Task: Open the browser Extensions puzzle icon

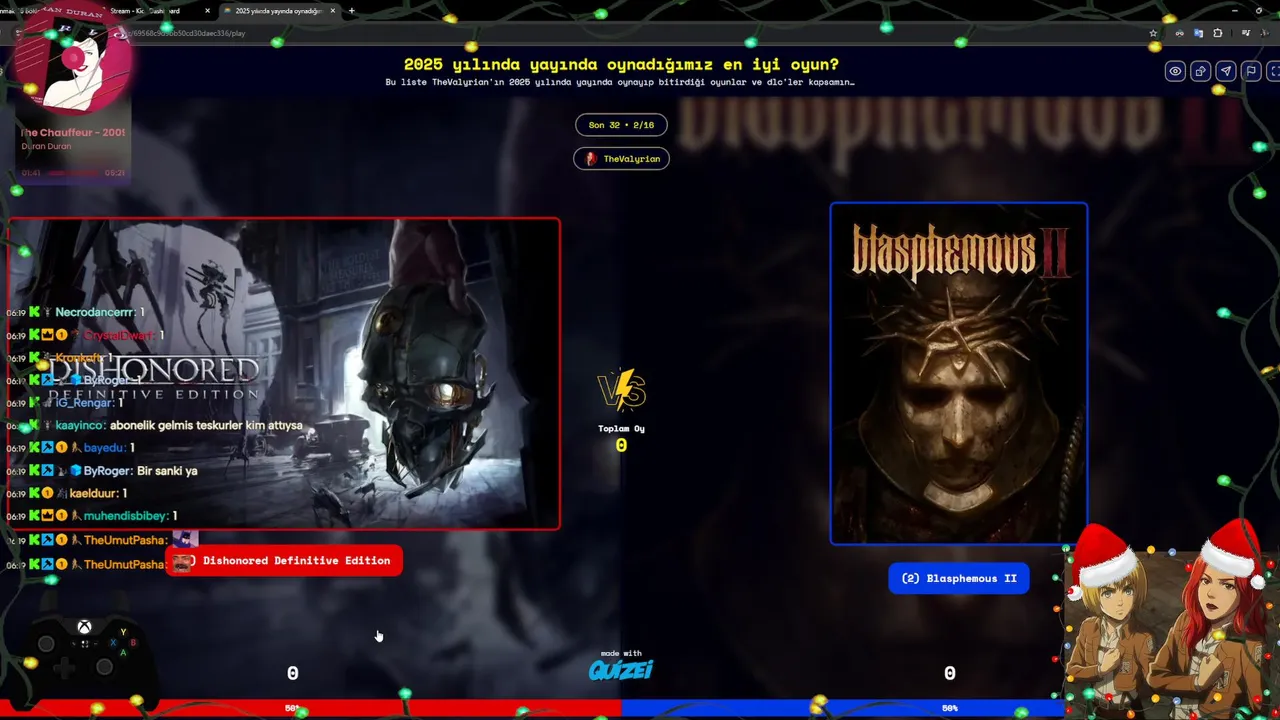Action: (1217, 33)
